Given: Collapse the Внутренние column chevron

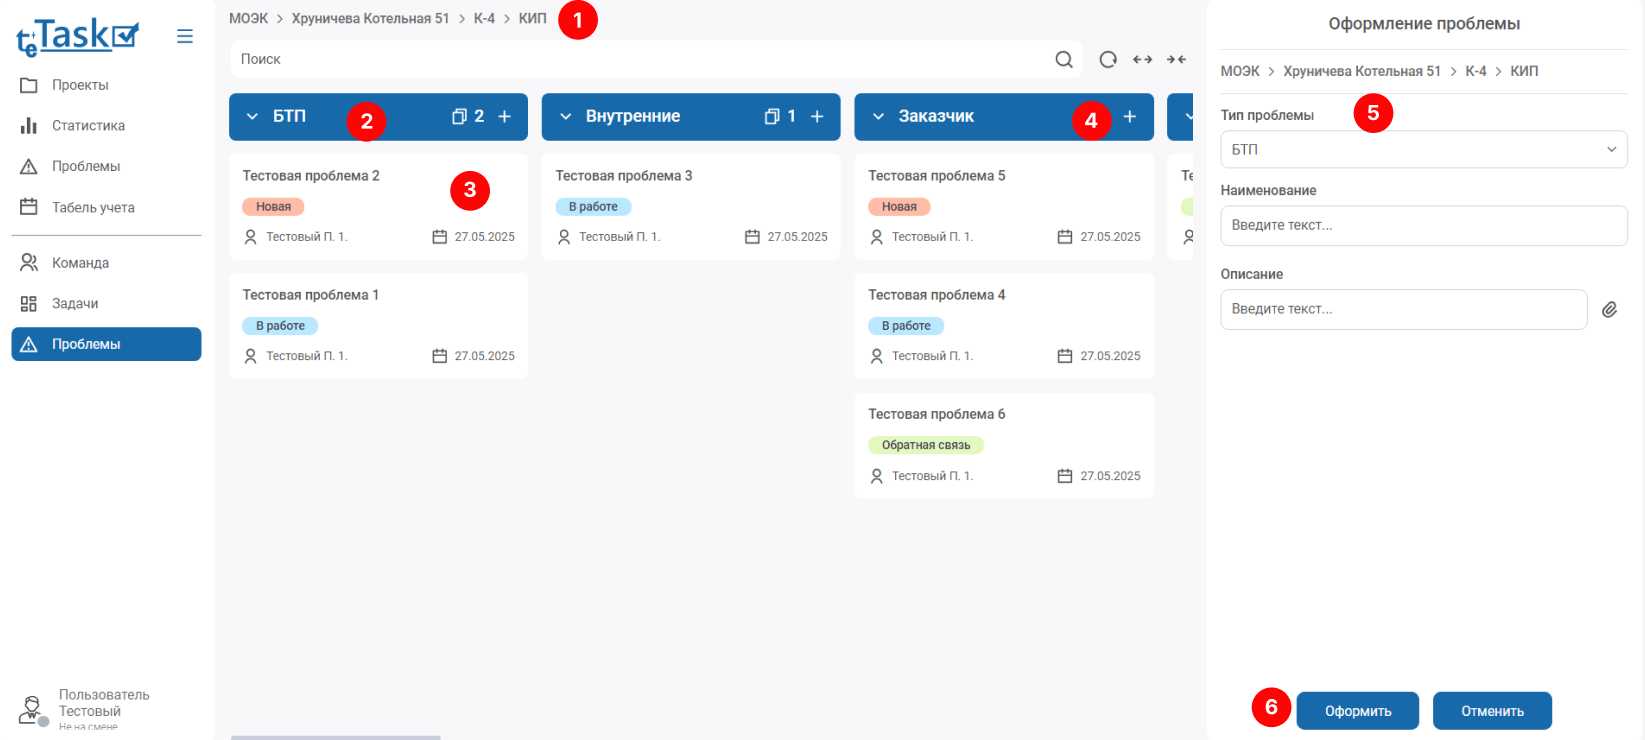Looking at the screenshot, I should (565, 117).
